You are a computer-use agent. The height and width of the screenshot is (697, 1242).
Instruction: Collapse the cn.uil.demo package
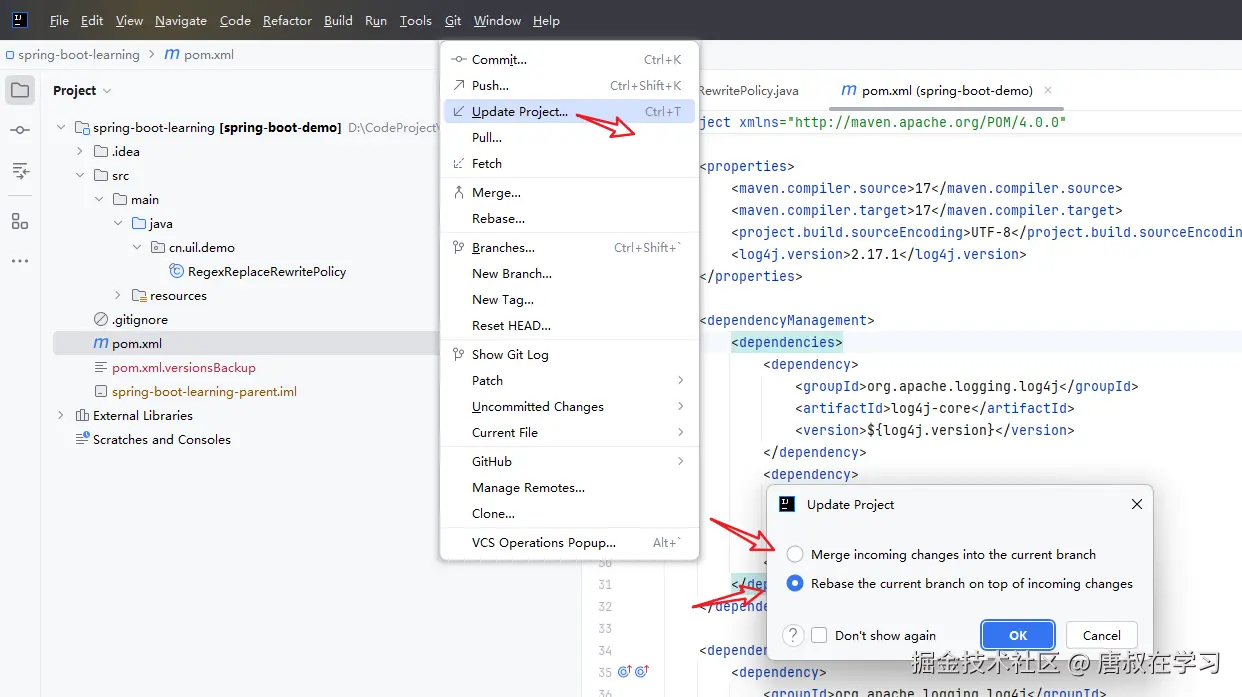[137, 248]
